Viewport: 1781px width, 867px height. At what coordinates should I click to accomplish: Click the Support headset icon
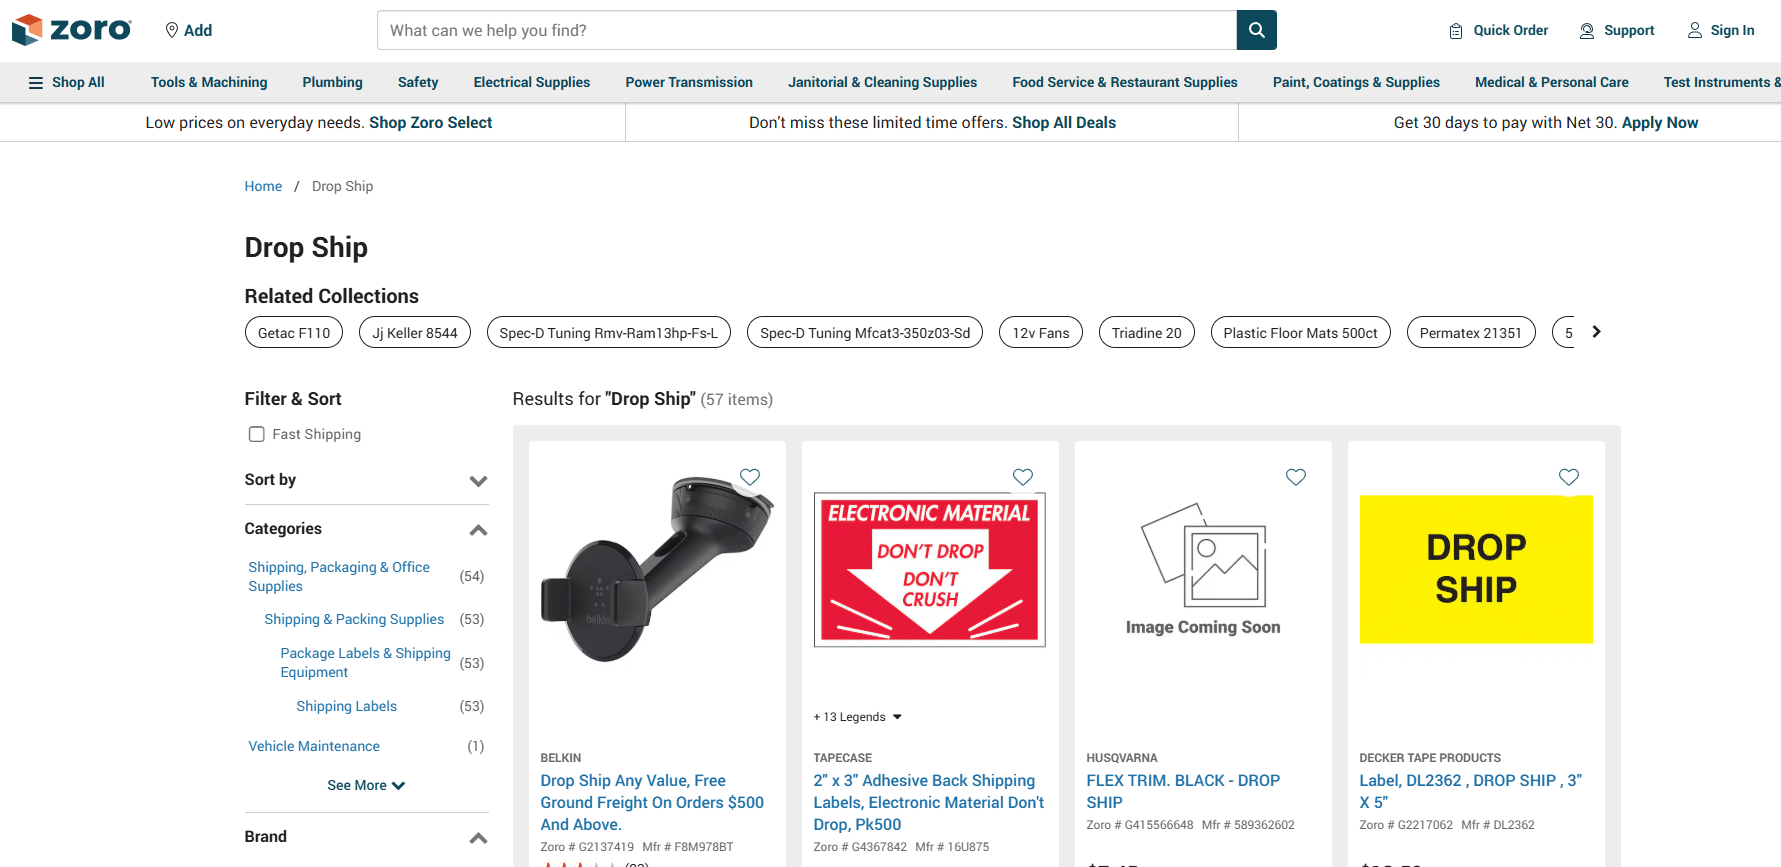[1587, 31]
